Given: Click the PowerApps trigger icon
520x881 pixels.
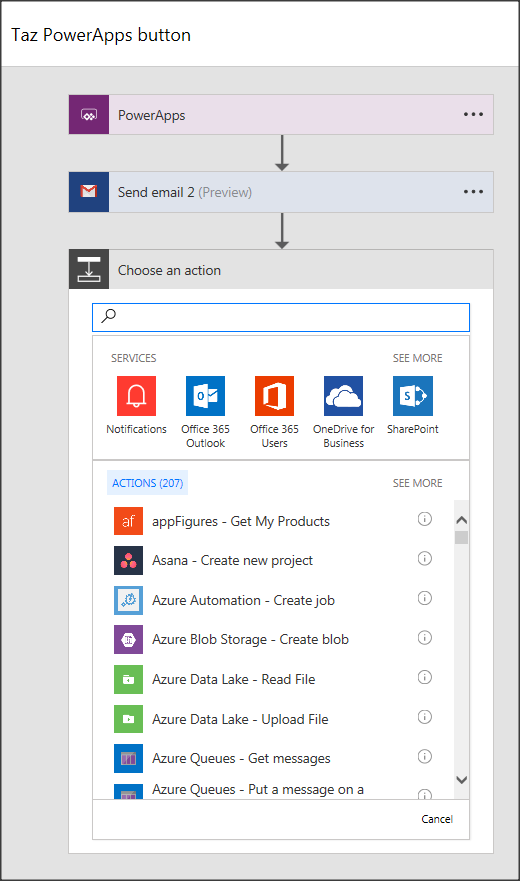Looking at the screenshot, I should [89, 115].
